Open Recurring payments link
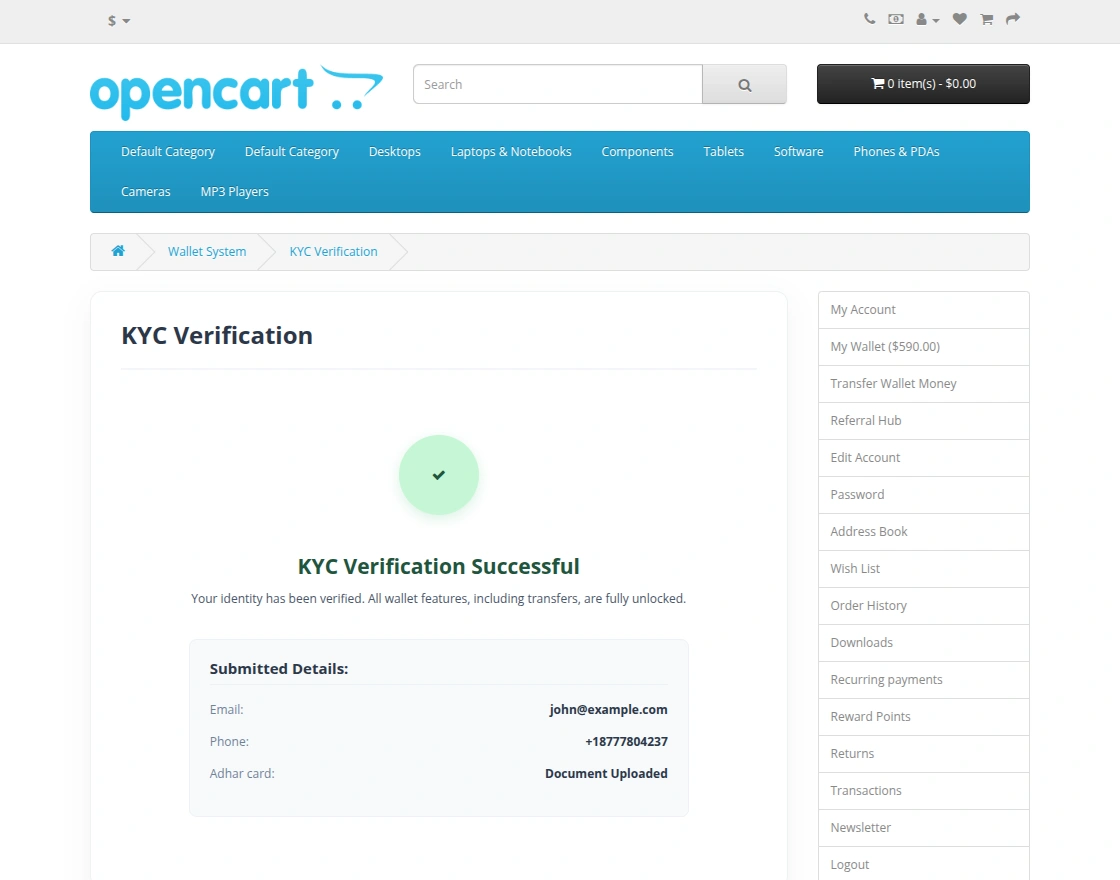 click(x=924, y=680)
